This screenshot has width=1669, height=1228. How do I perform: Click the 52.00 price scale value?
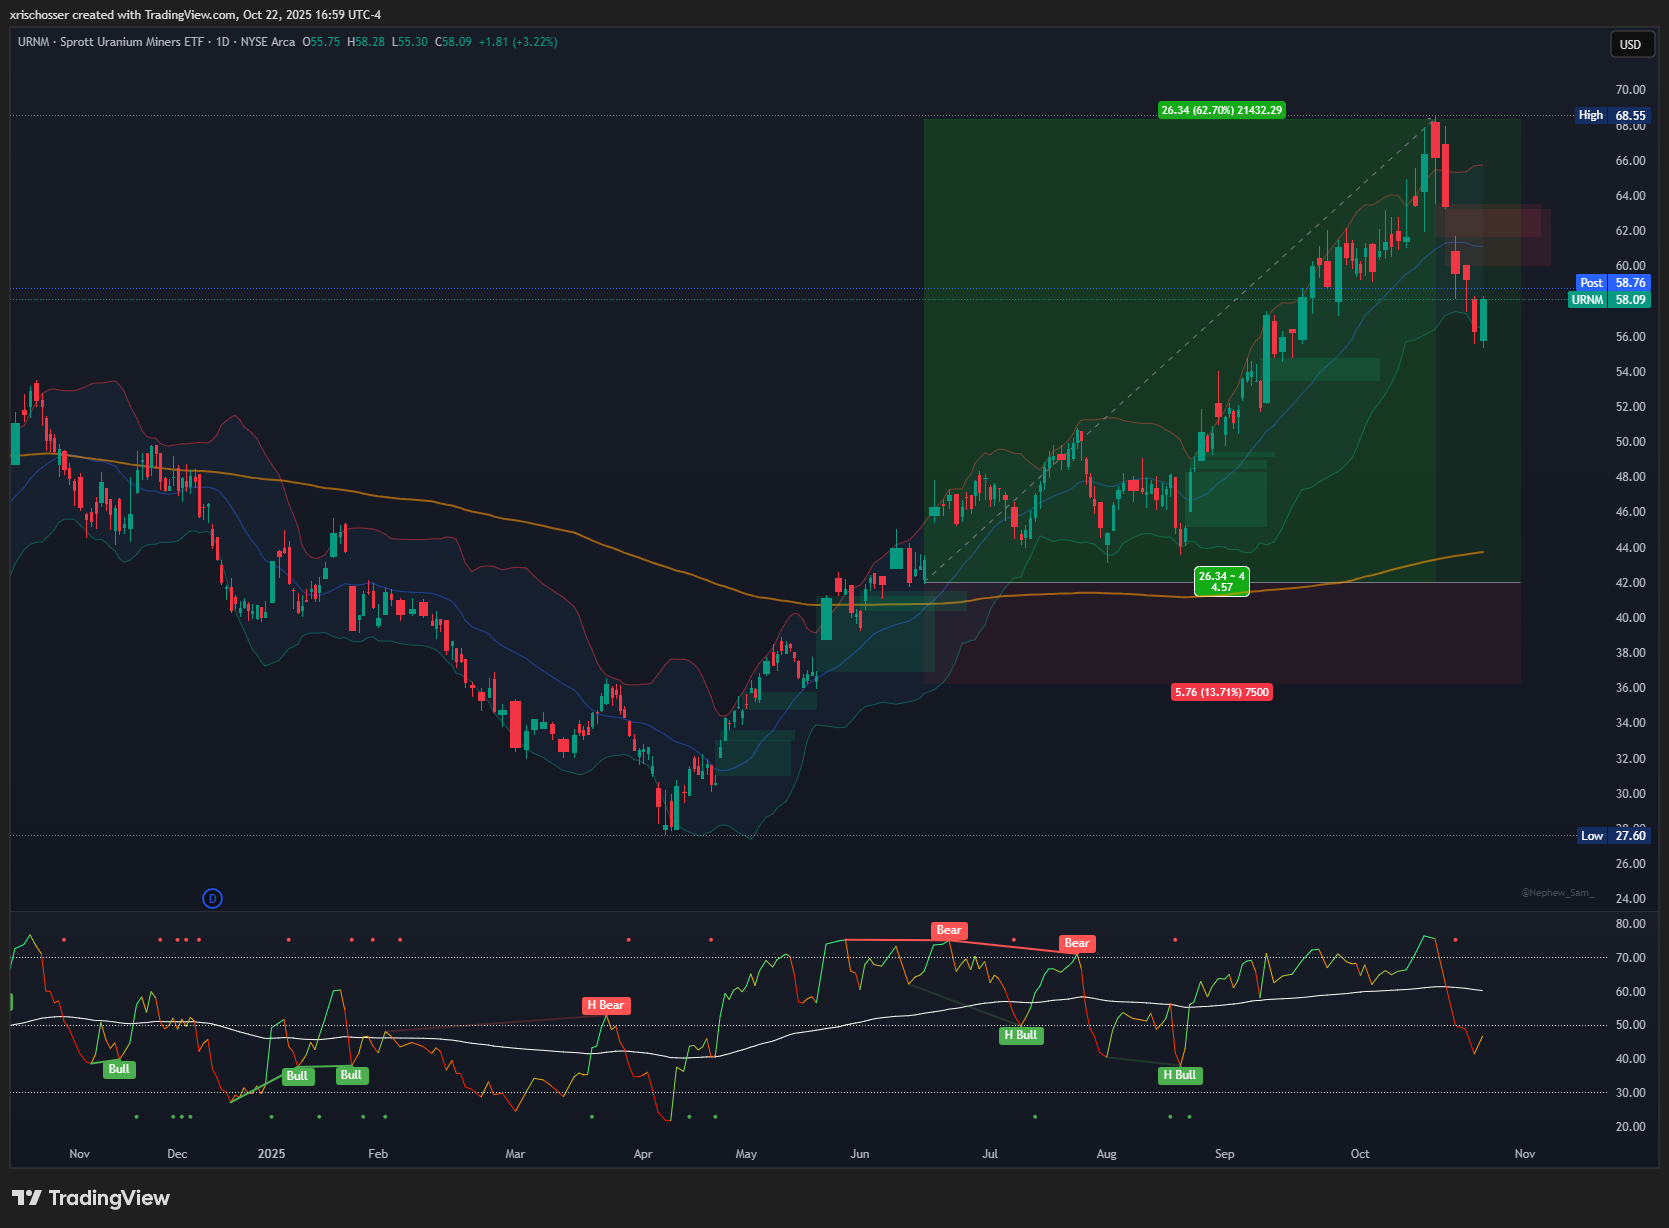pos(1630,407)
